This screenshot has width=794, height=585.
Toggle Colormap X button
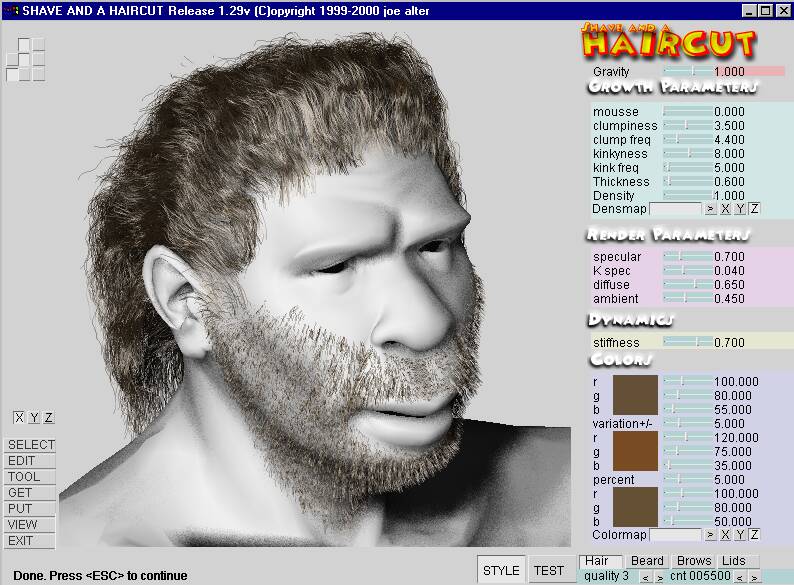725,535
